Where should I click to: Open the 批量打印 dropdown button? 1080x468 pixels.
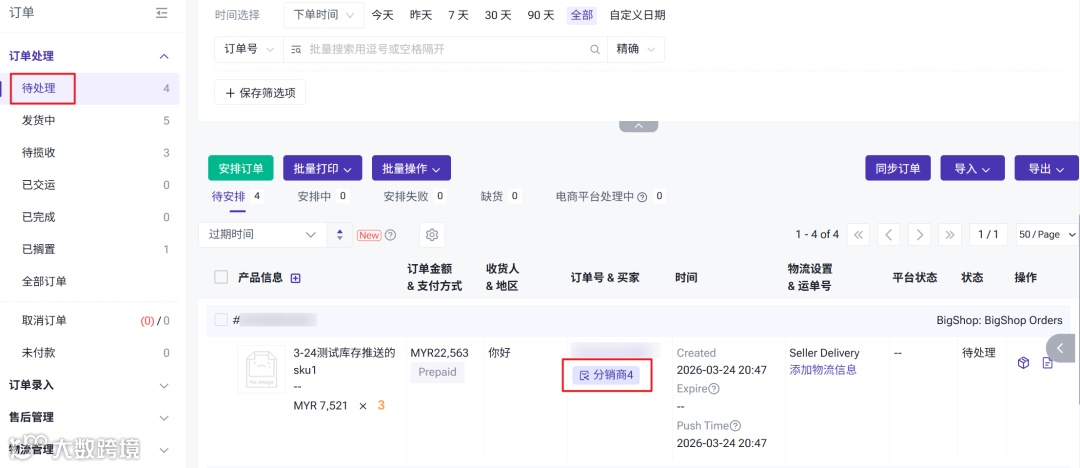point(322,168)
